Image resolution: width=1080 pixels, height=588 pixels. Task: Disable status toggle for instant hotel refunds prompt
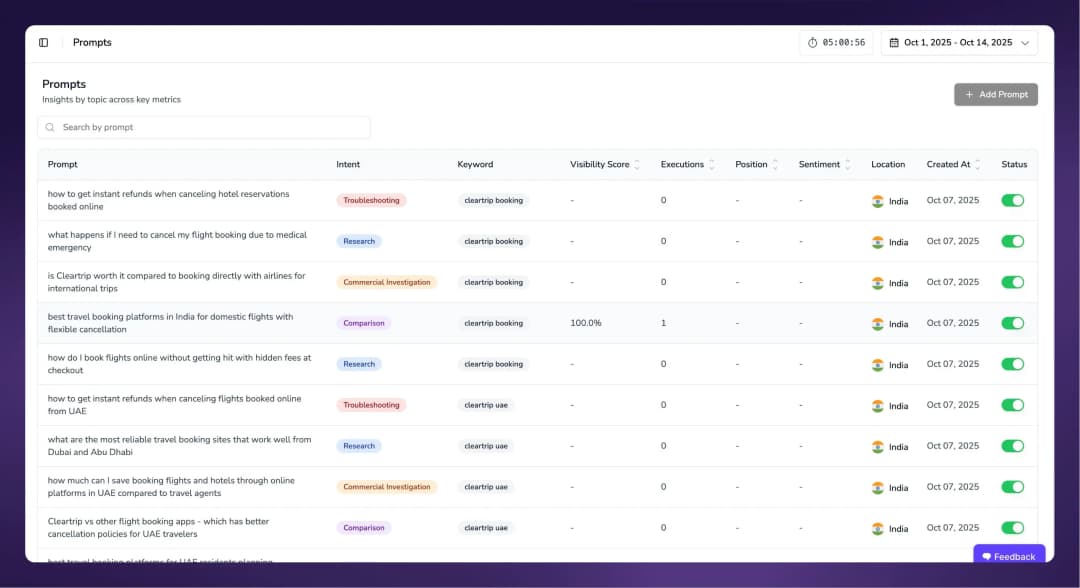point(1012,201)
